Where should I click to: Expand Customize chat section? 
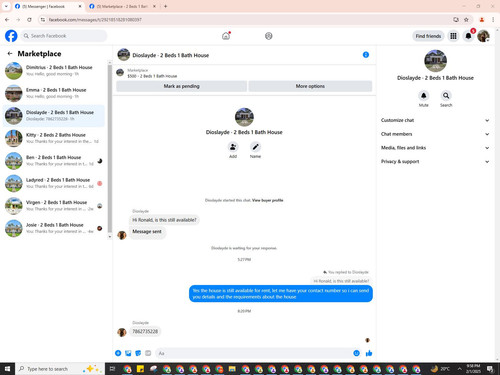click(x=435, y=120)
